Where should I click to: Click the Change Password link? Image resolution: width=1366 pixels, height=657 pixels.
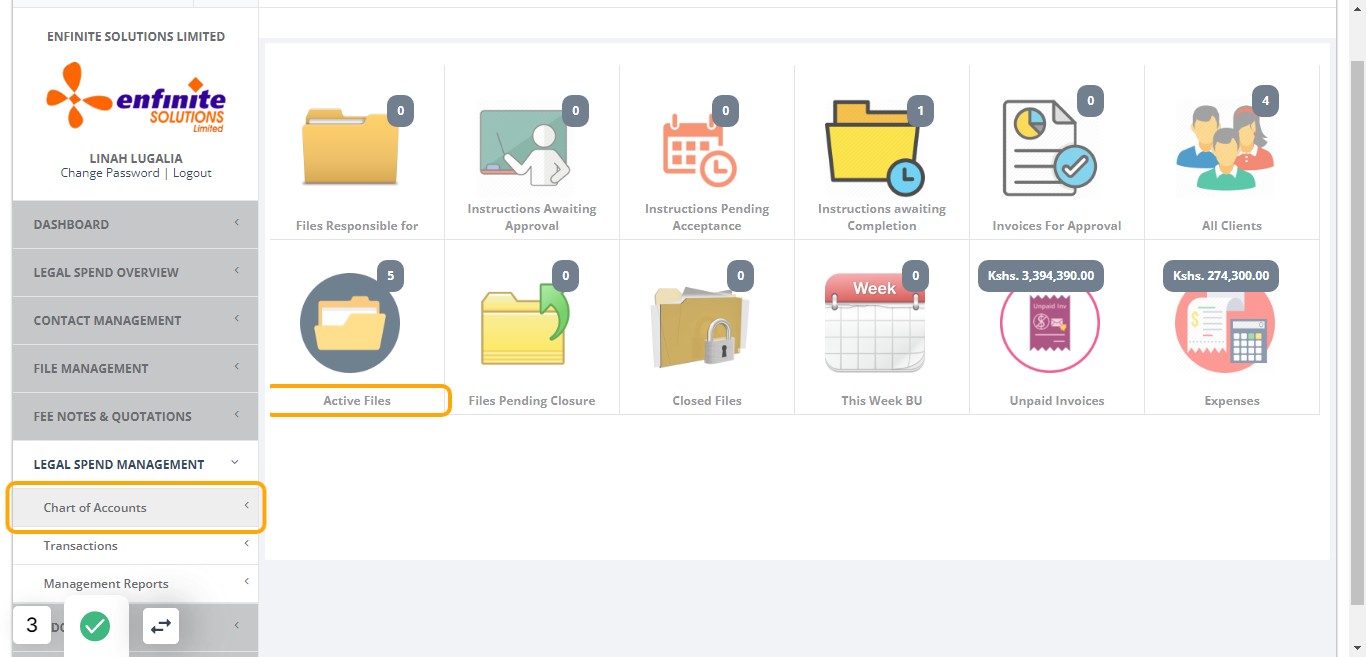click(110, 173)
